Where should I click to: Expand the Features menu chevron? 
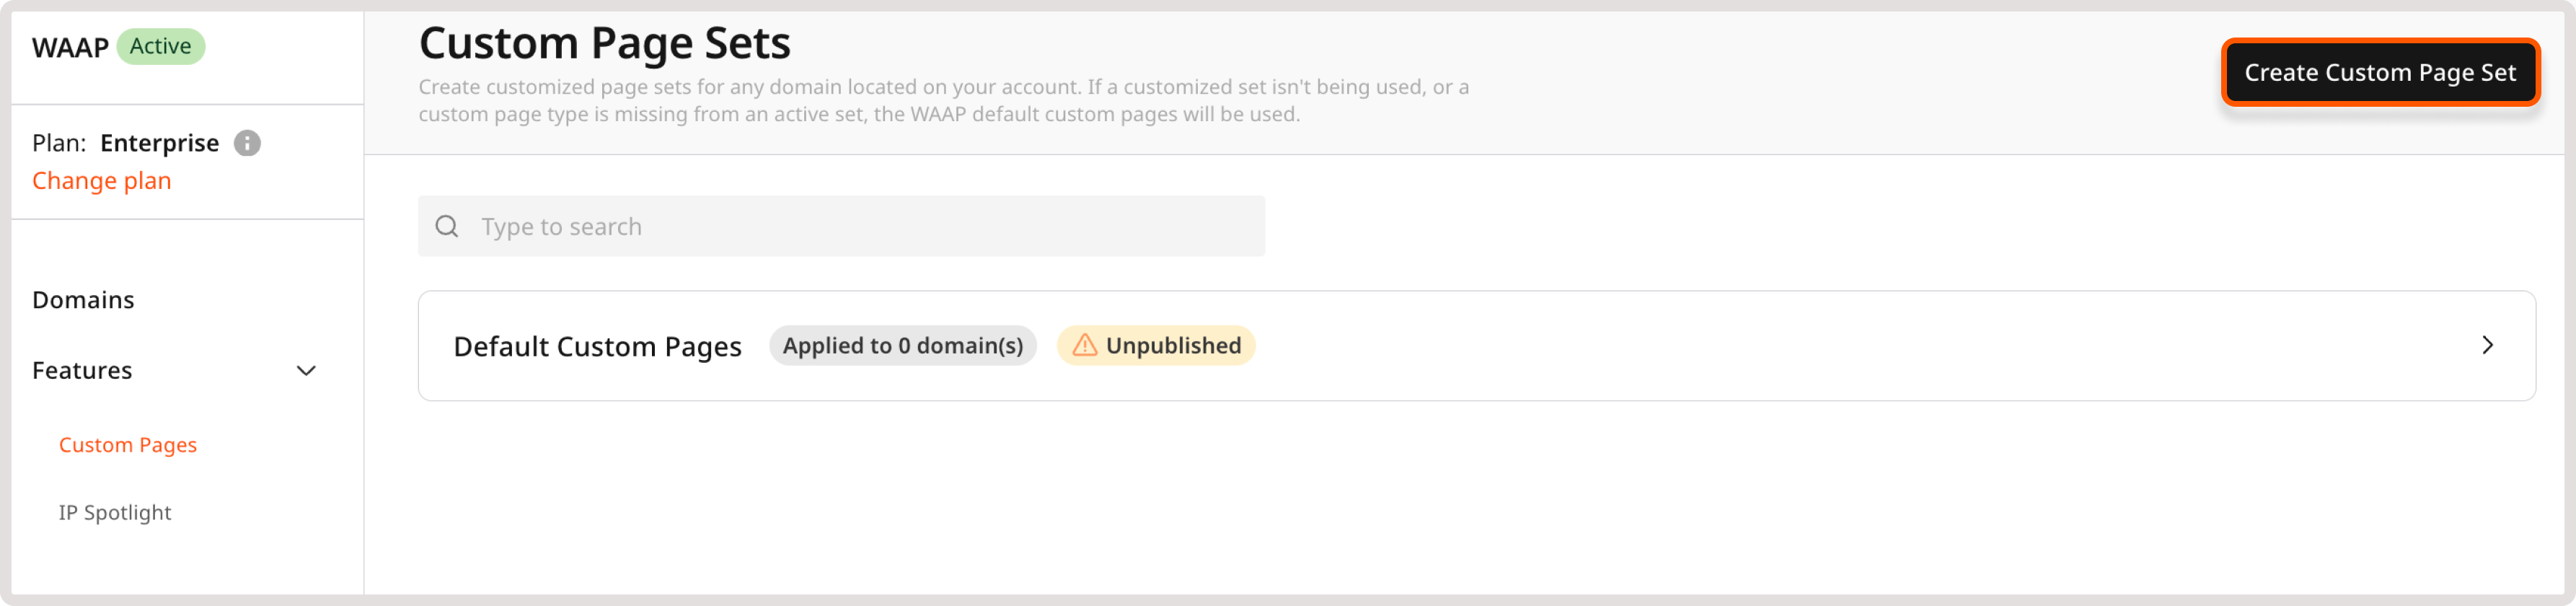pyautogui.click(x=307, y=371)
